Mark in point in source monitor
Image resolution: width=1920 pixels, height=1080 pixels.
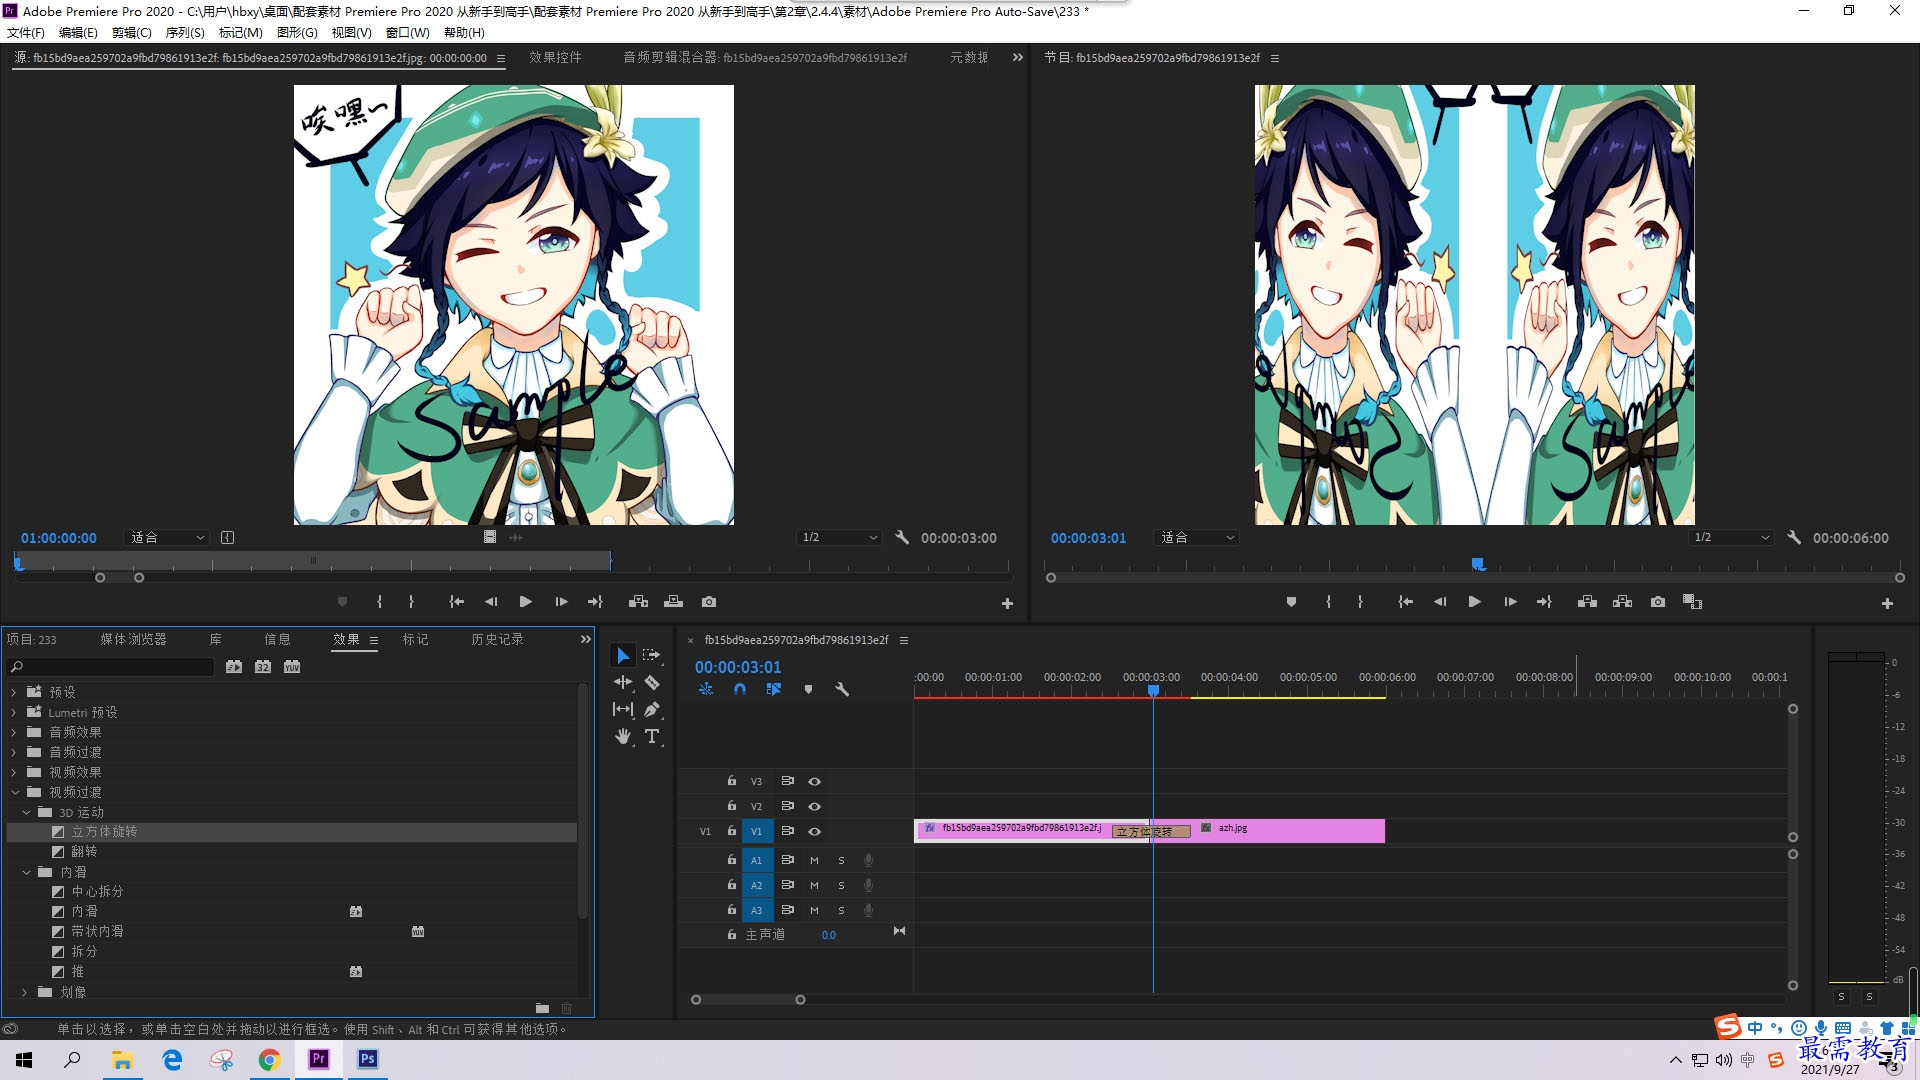(379, 602)
